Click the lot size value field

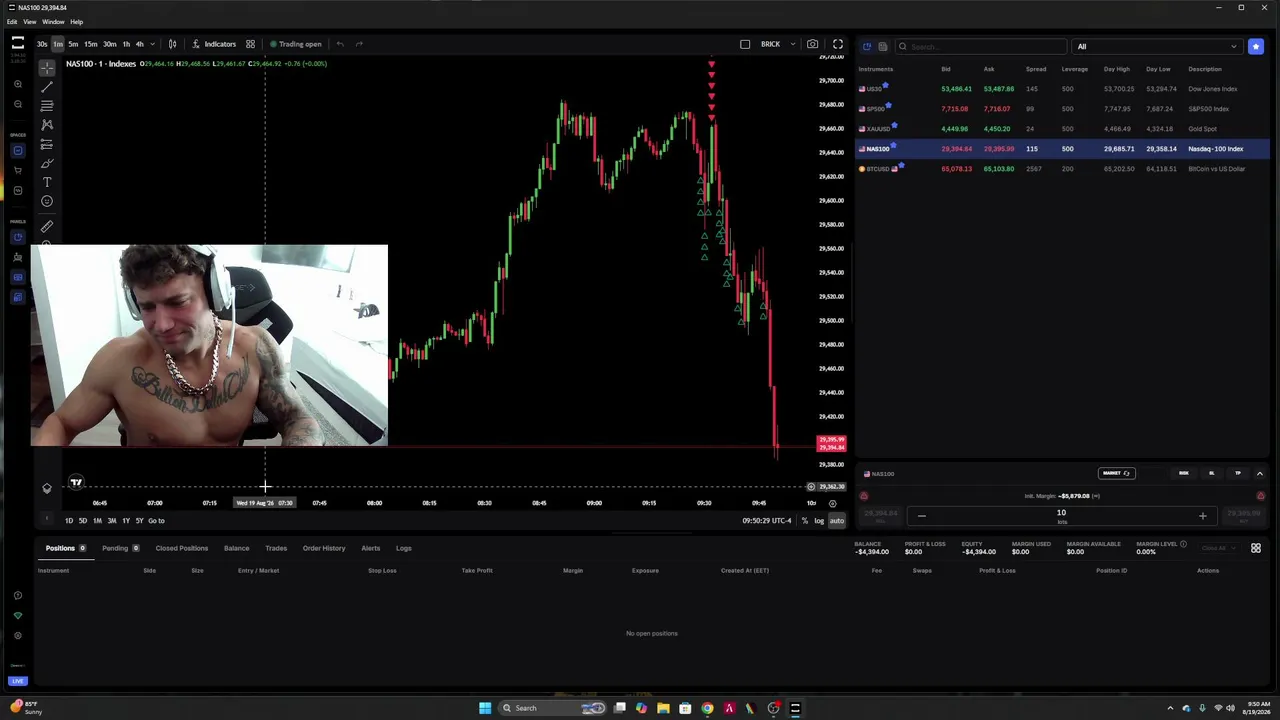point(1061,516)
